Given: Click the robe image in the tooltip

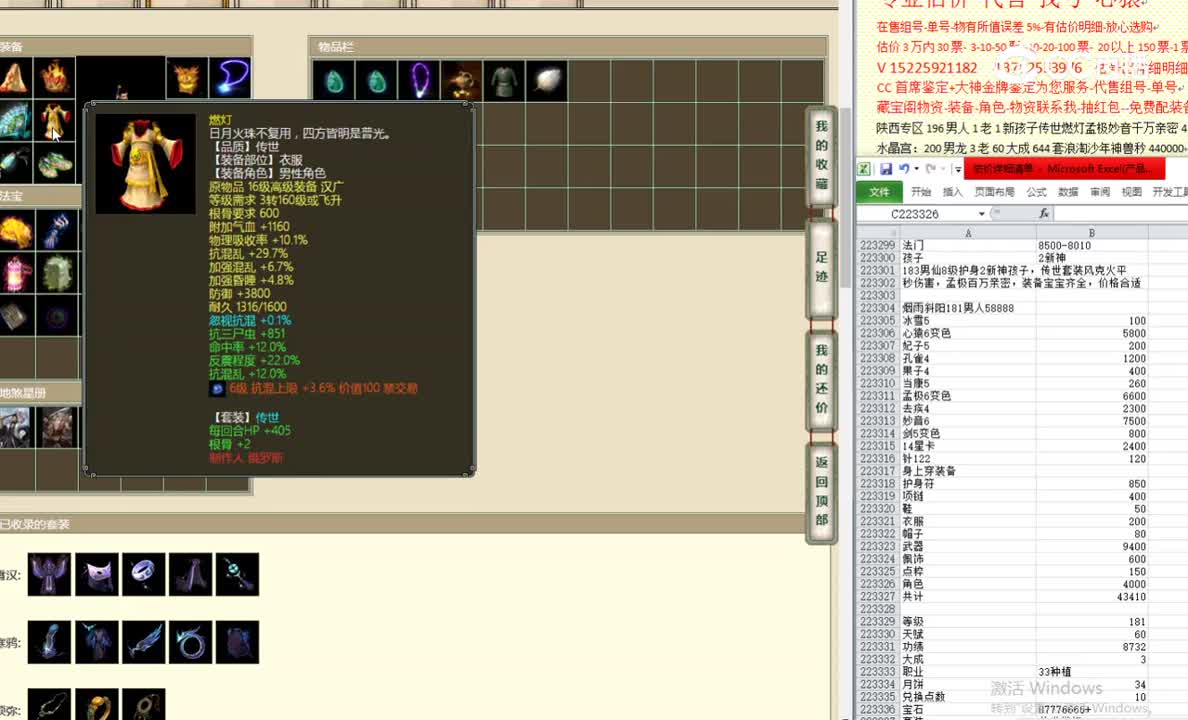Looking at the screenshot, I should [x=145, y=164].
